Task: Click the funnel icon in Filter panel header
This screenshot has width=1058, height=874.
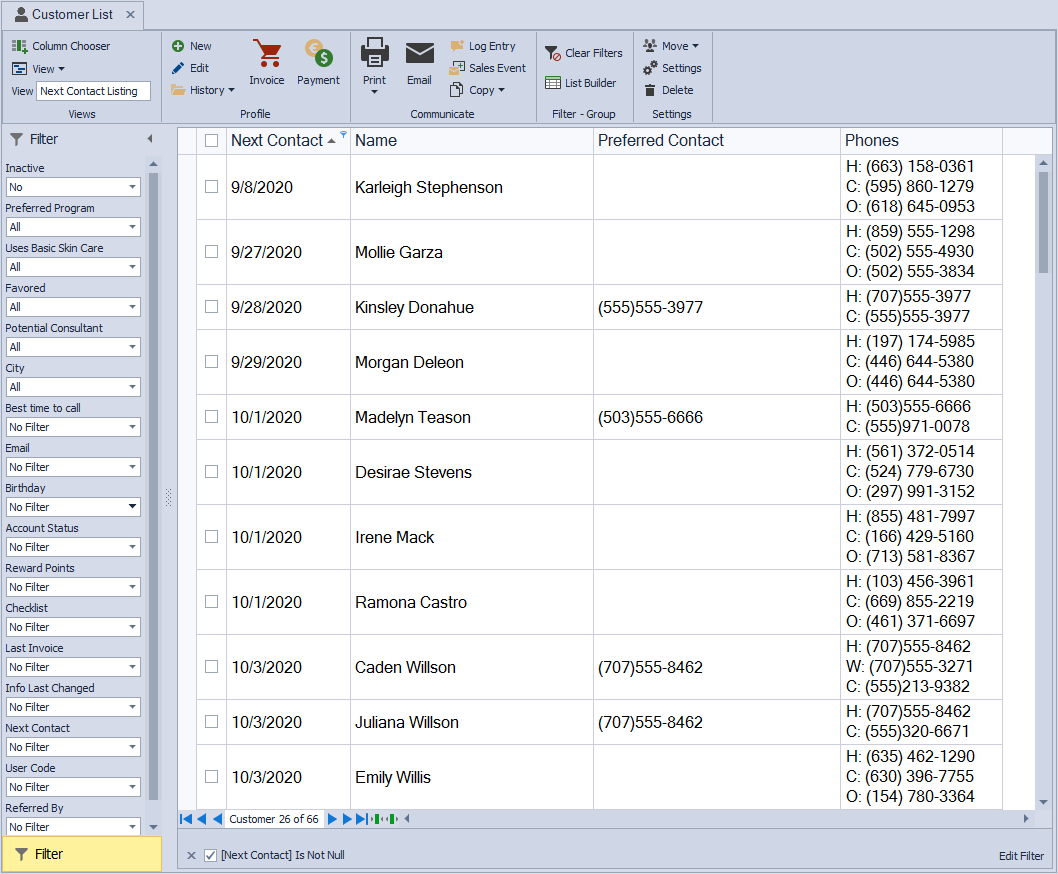Action: (x=17, y=139)
